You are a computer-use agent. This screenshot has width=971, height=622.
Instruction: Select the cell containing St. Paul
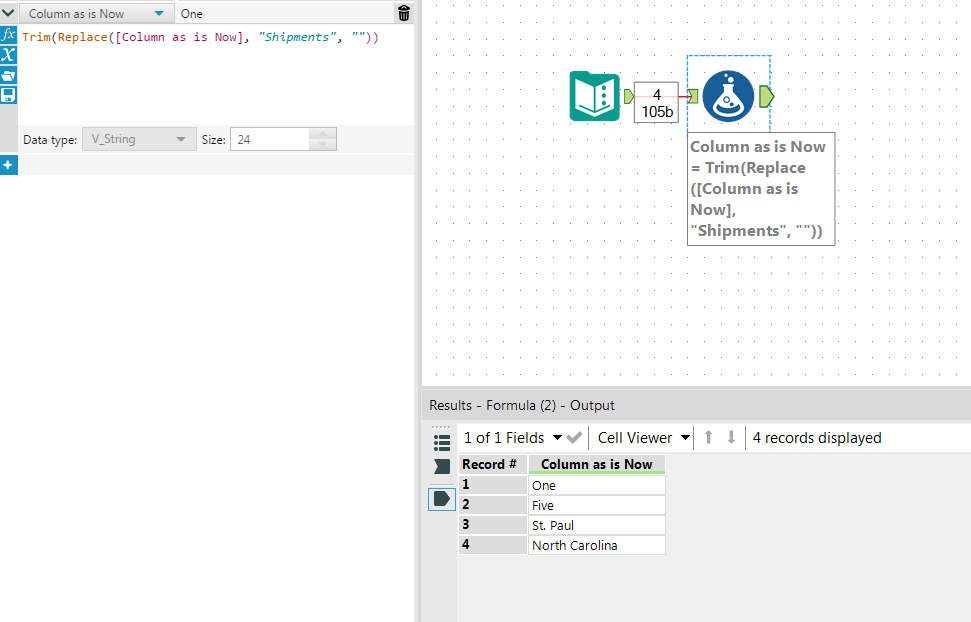tap(596, 525)
